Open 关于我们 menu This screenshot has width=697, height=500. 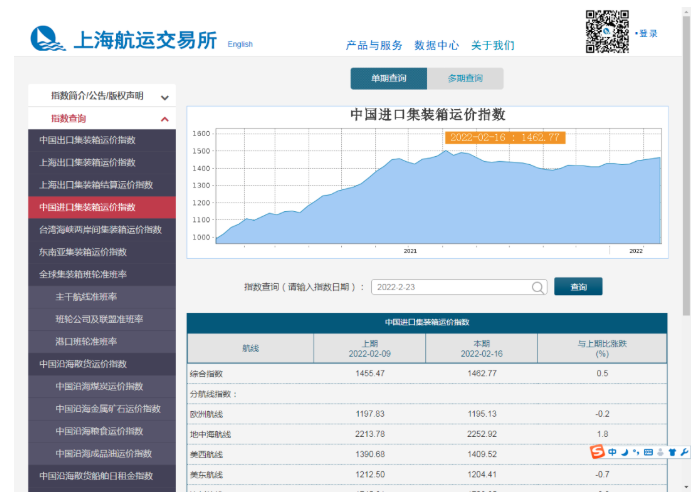pyautogui.click(x=493, y=45)
